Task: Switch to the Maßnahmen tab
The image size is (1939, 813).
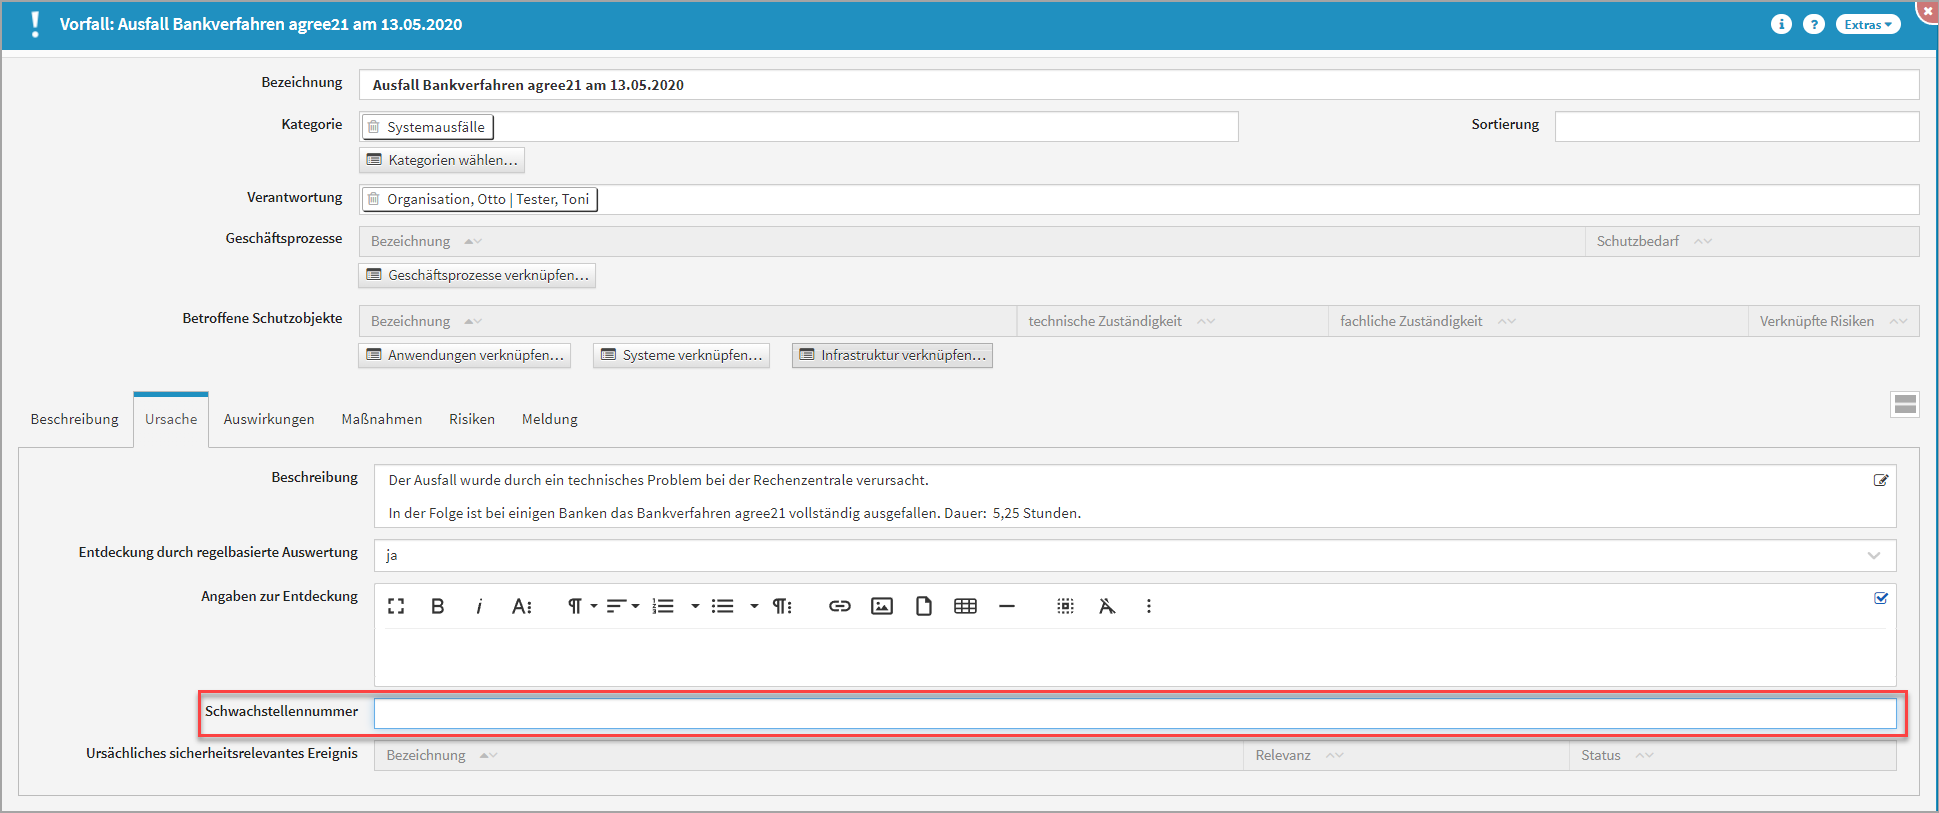Action: click(x=381, y=419)
